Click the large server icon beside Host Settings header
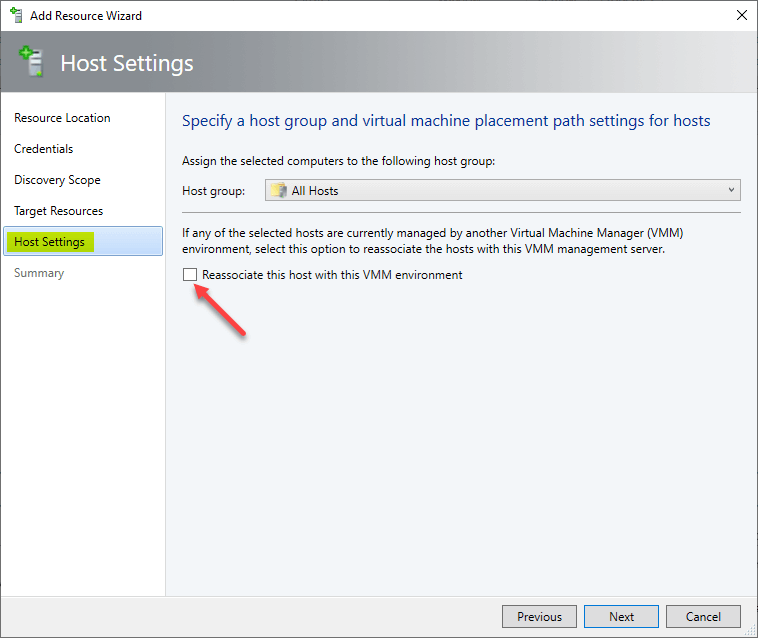Screen dimensions: 758x638 (31, 61)
